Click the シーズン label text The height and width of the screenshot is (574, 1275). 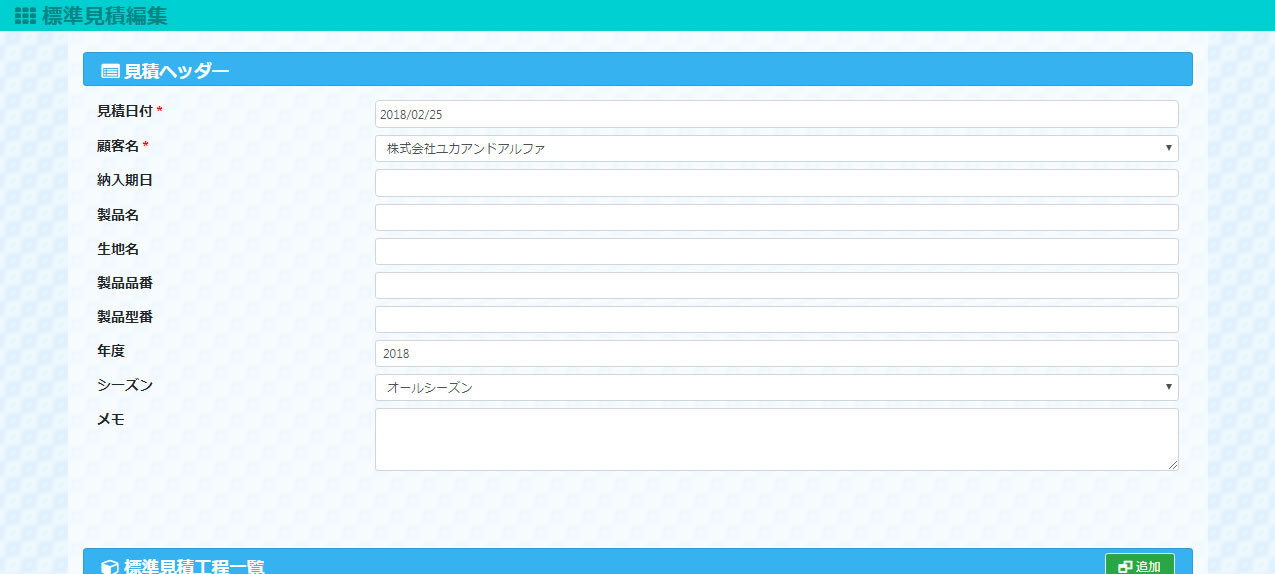125,385
